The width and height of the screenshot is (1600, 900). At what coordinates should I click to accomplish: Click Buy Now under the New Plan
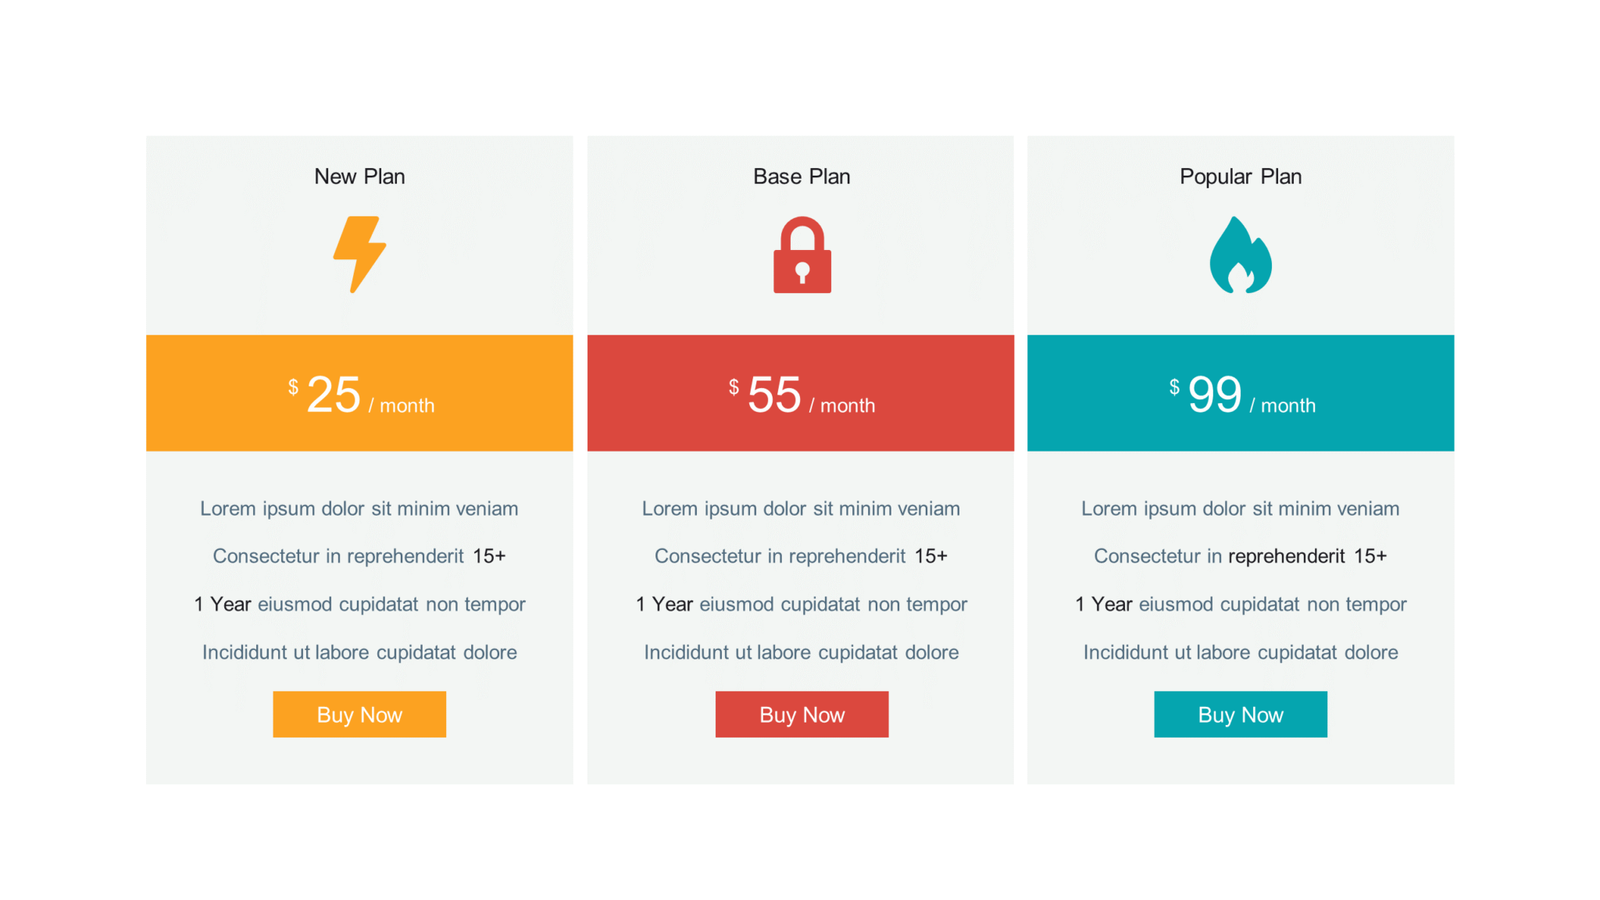[x=359, y=714]
